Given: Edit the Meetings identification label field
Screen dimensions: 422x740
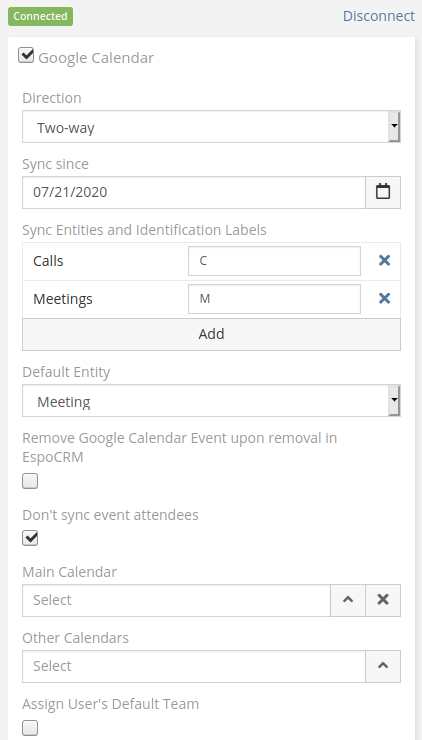Looking at the screenshot, I should point(274,299).
